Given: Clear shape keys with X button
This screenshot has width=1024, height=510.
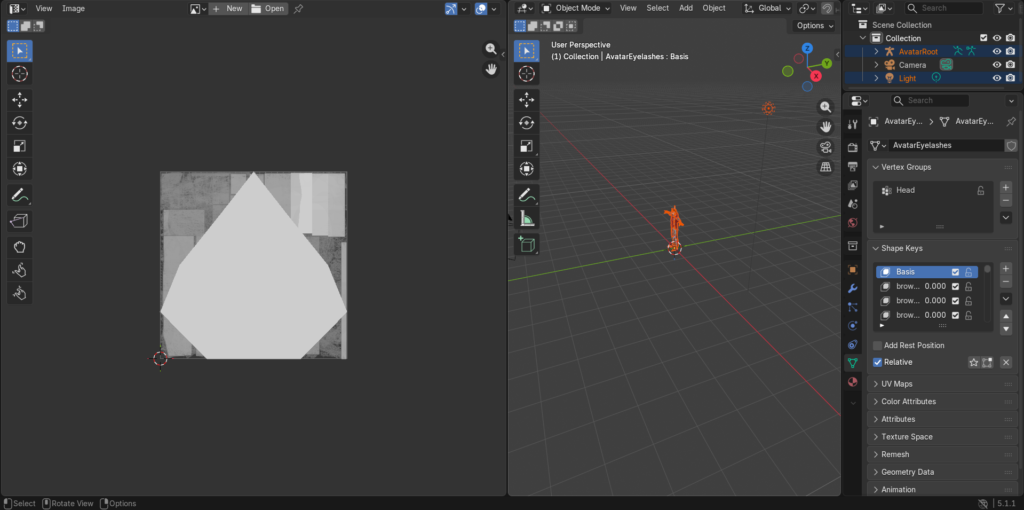Looking at the screenshot, I should coord(1006,362).
